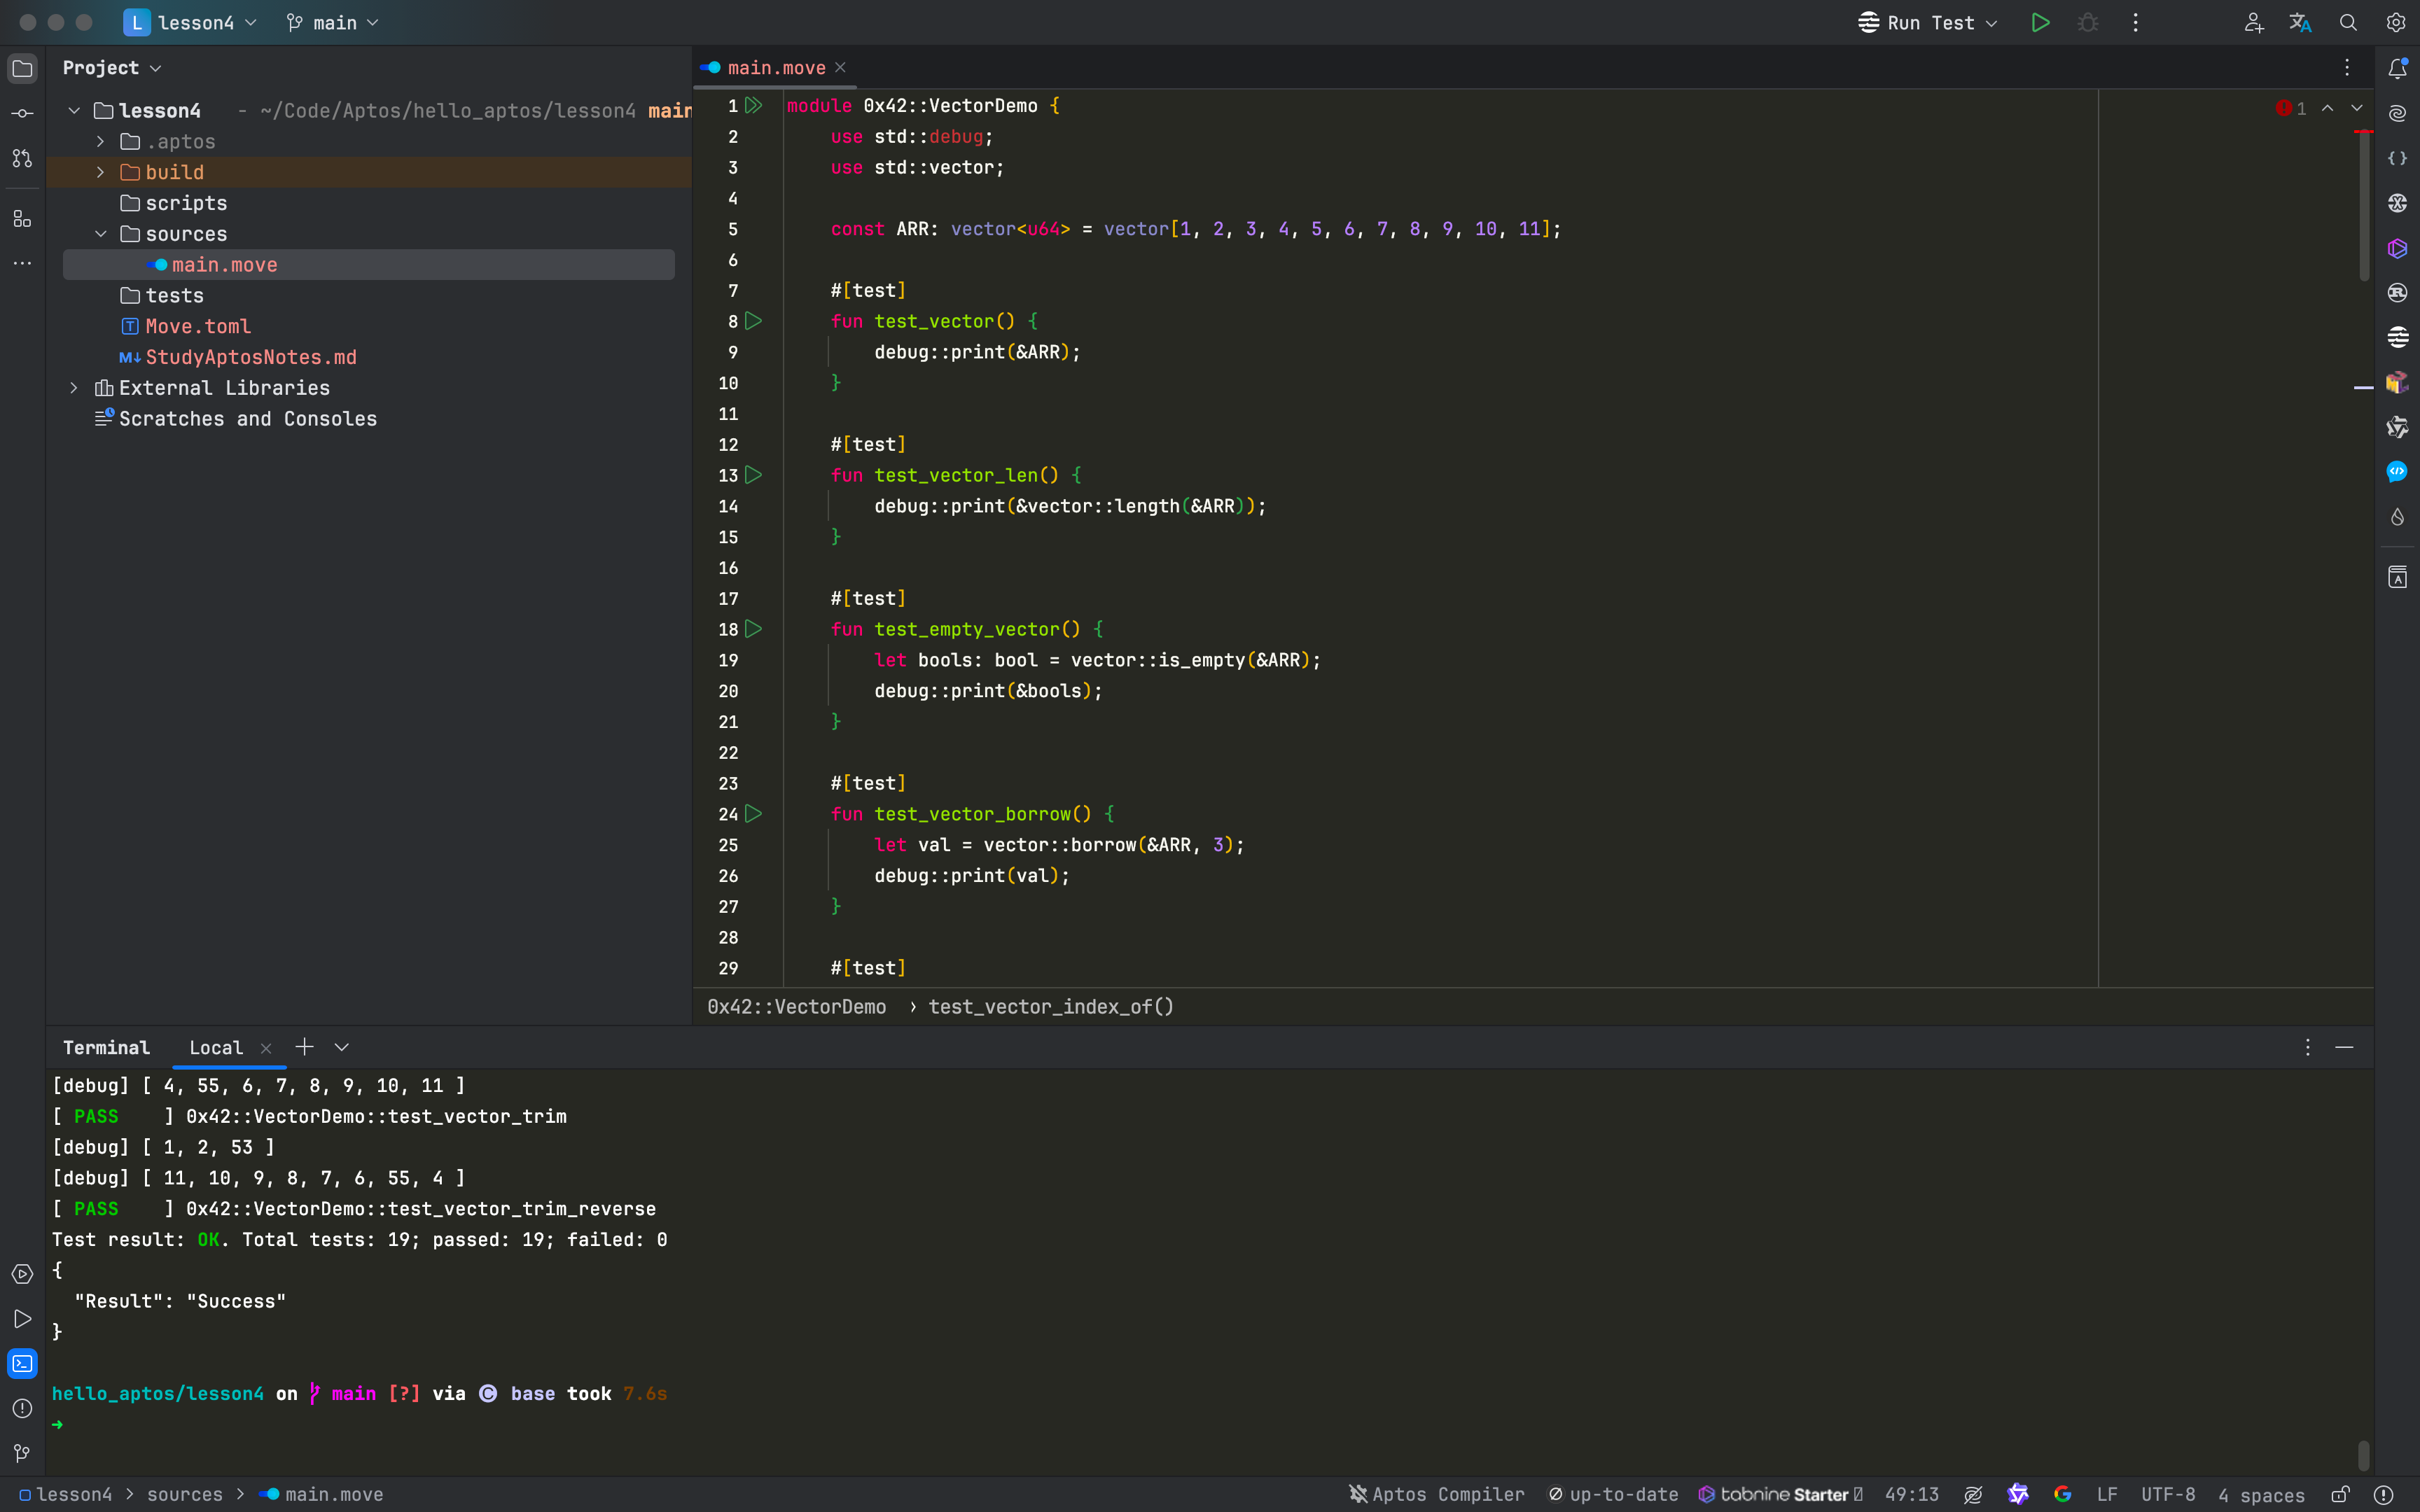The height and width of the screenshot is (1512, 2420).
Task: Collapse the sources folder
Action: tap(101, 234)
